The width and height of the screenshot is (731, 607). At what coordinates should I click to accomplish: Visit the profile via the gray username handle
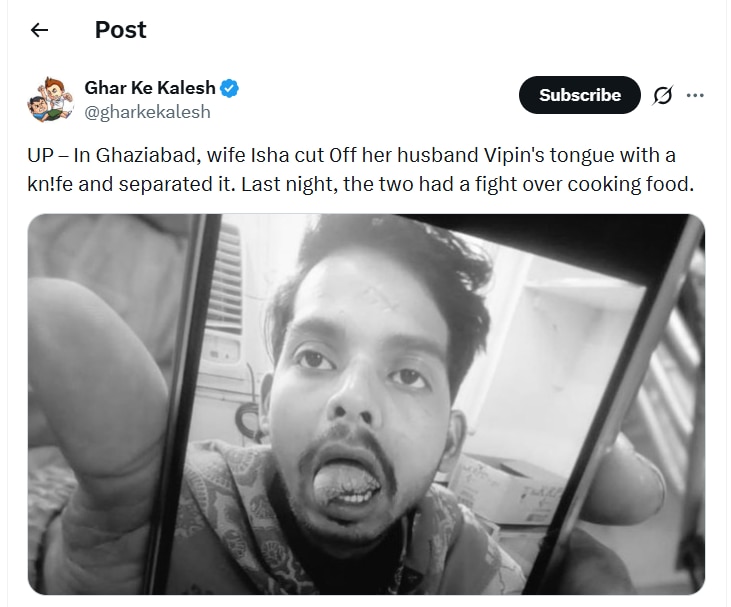click(147, 112)
